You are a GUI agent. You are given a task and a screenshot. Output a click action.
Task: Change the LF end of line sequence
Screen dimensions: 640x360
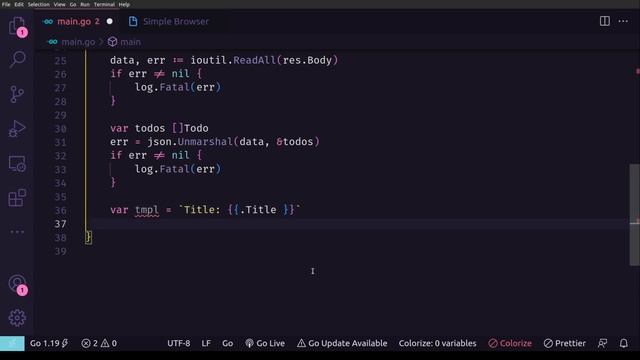(206, 343)
